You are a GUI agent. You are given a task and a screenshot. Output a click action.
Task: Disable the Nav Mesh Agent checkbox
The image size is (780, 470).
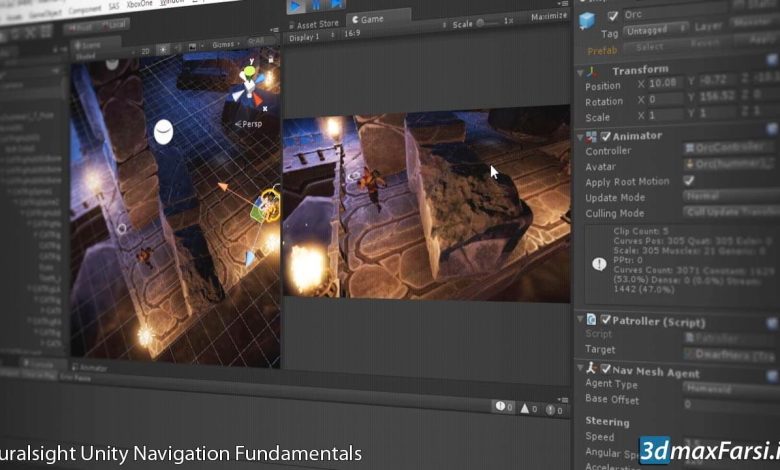tap(605, 369)
